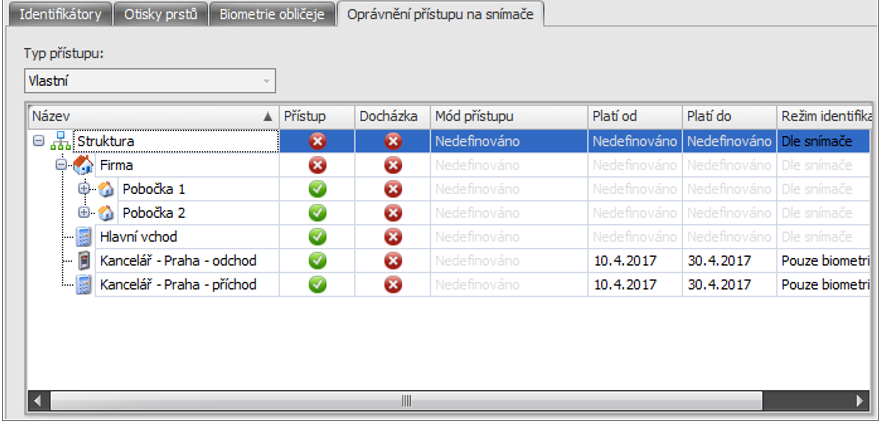Click the Kancelář - Praha - odchod device icon

pyautogui.click(x=84, y=260)
